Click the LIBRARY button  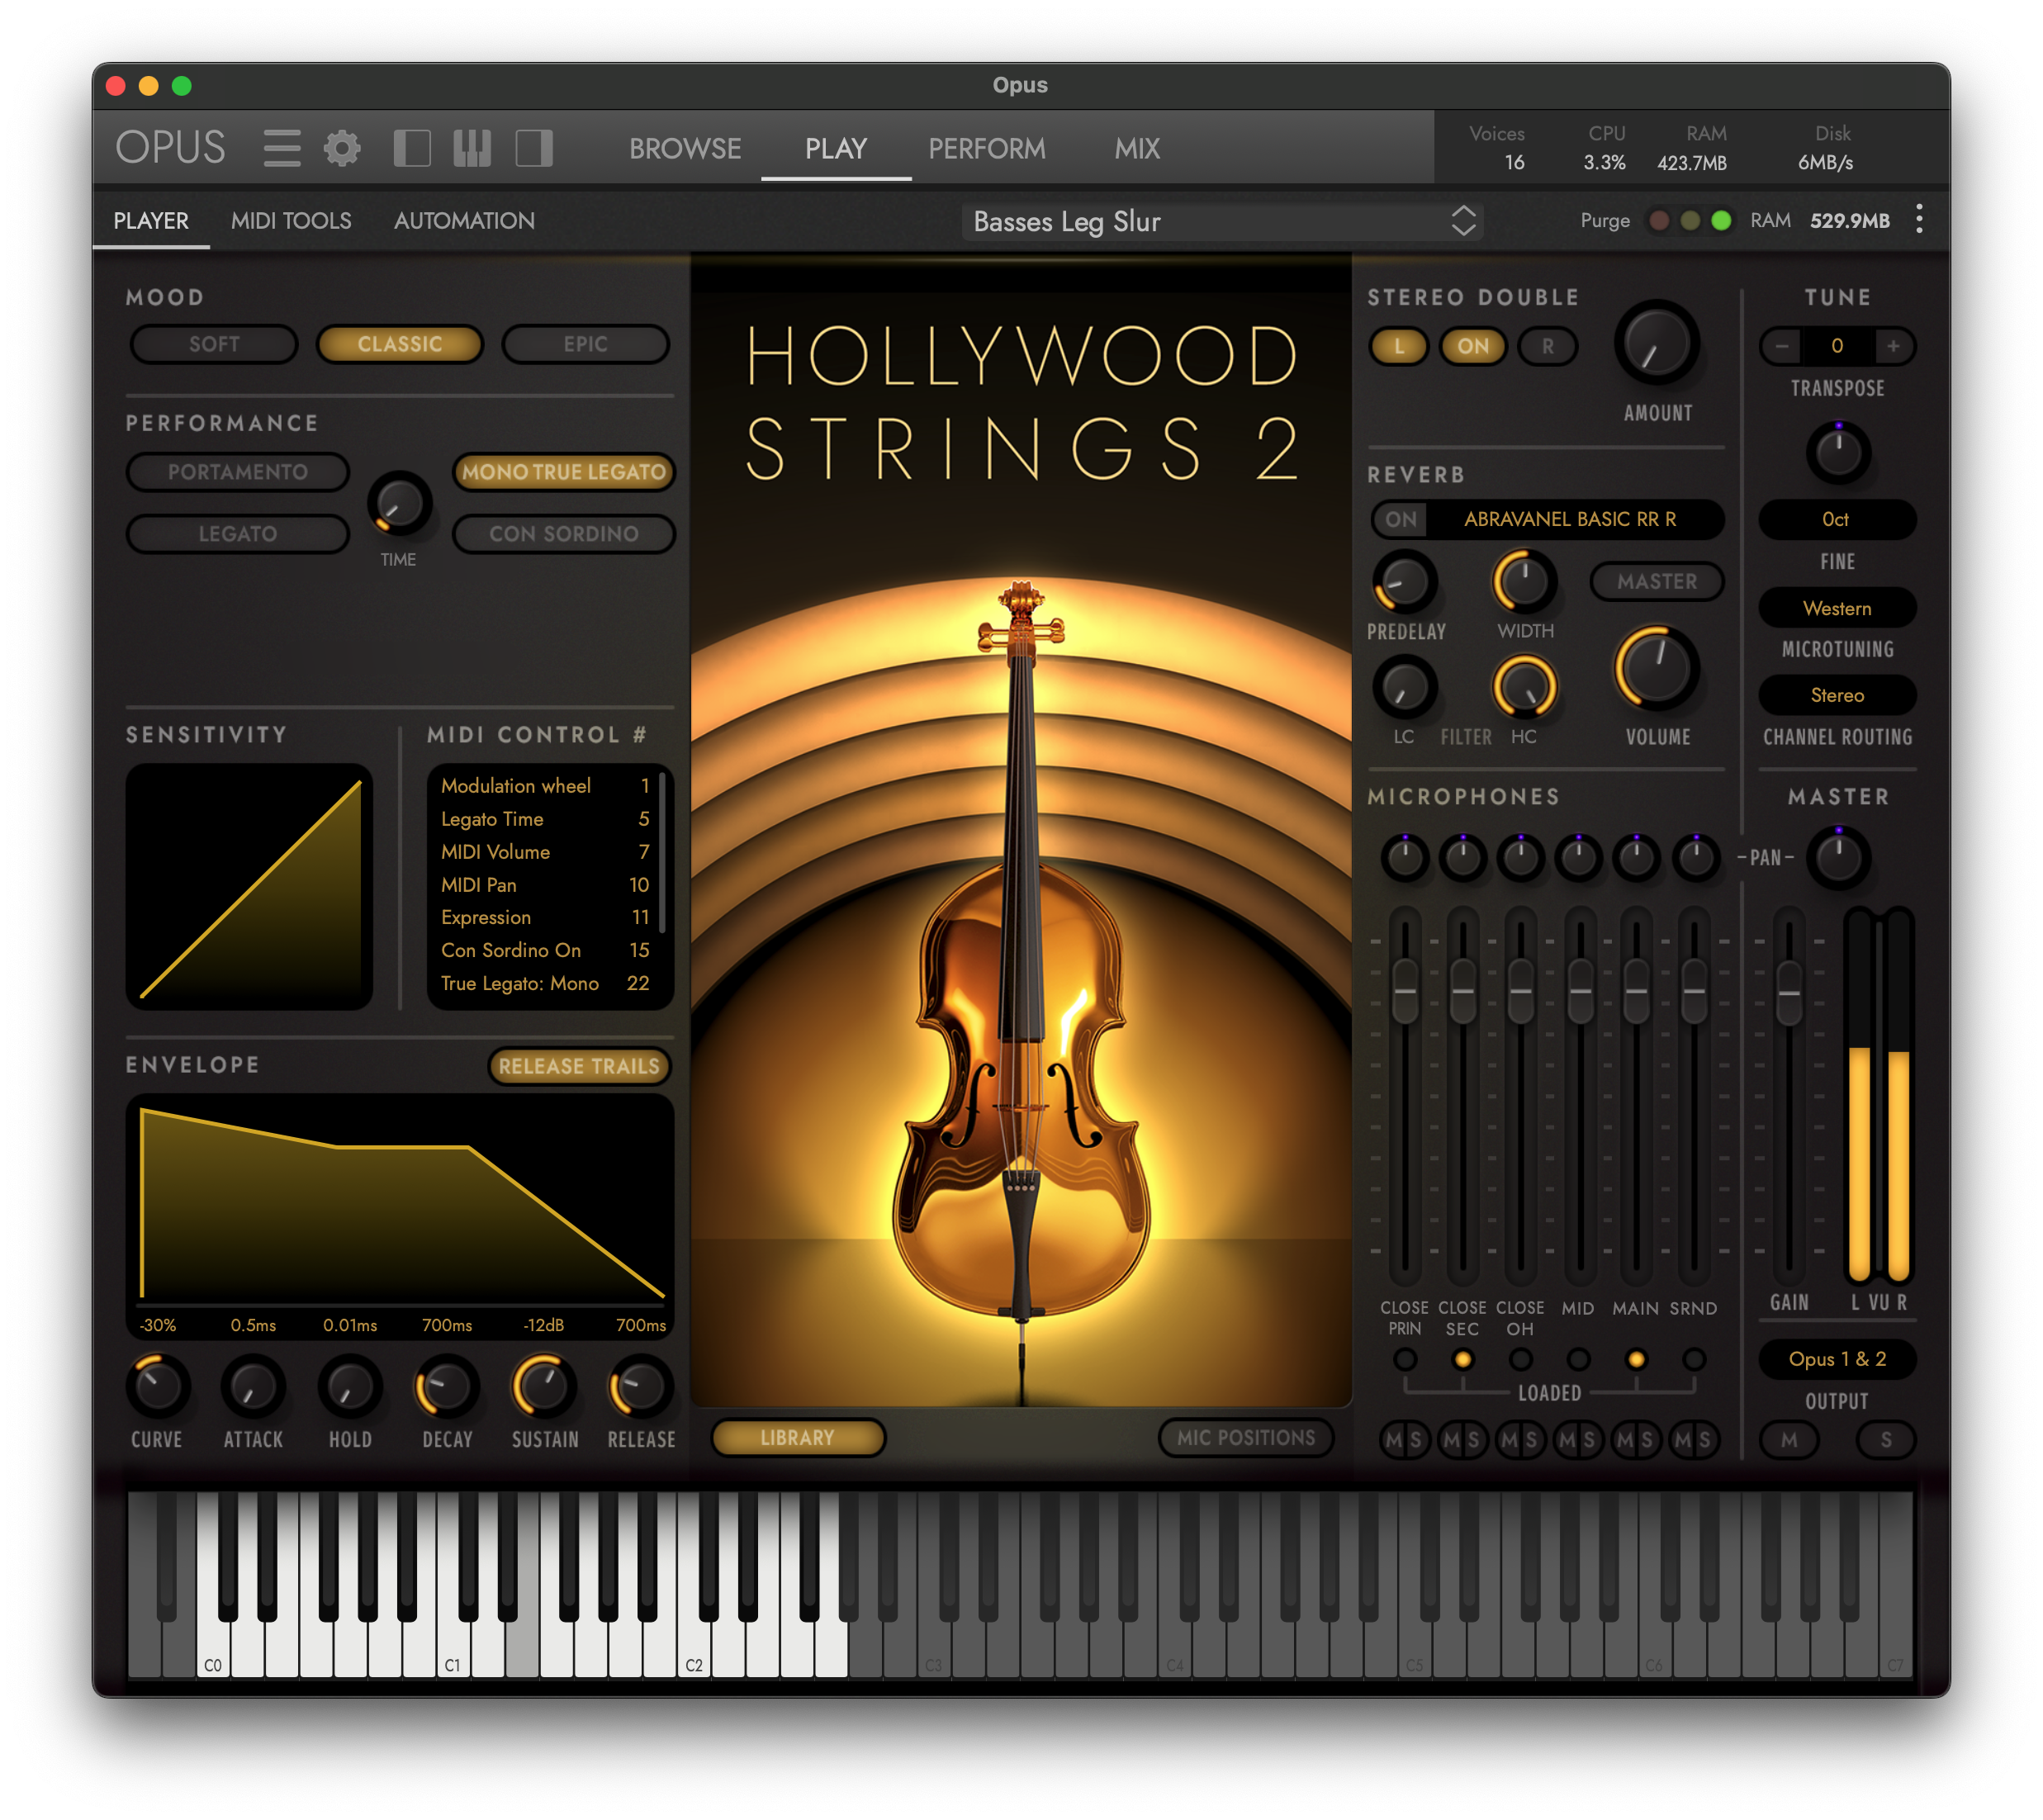click(x=797, y=1438)
